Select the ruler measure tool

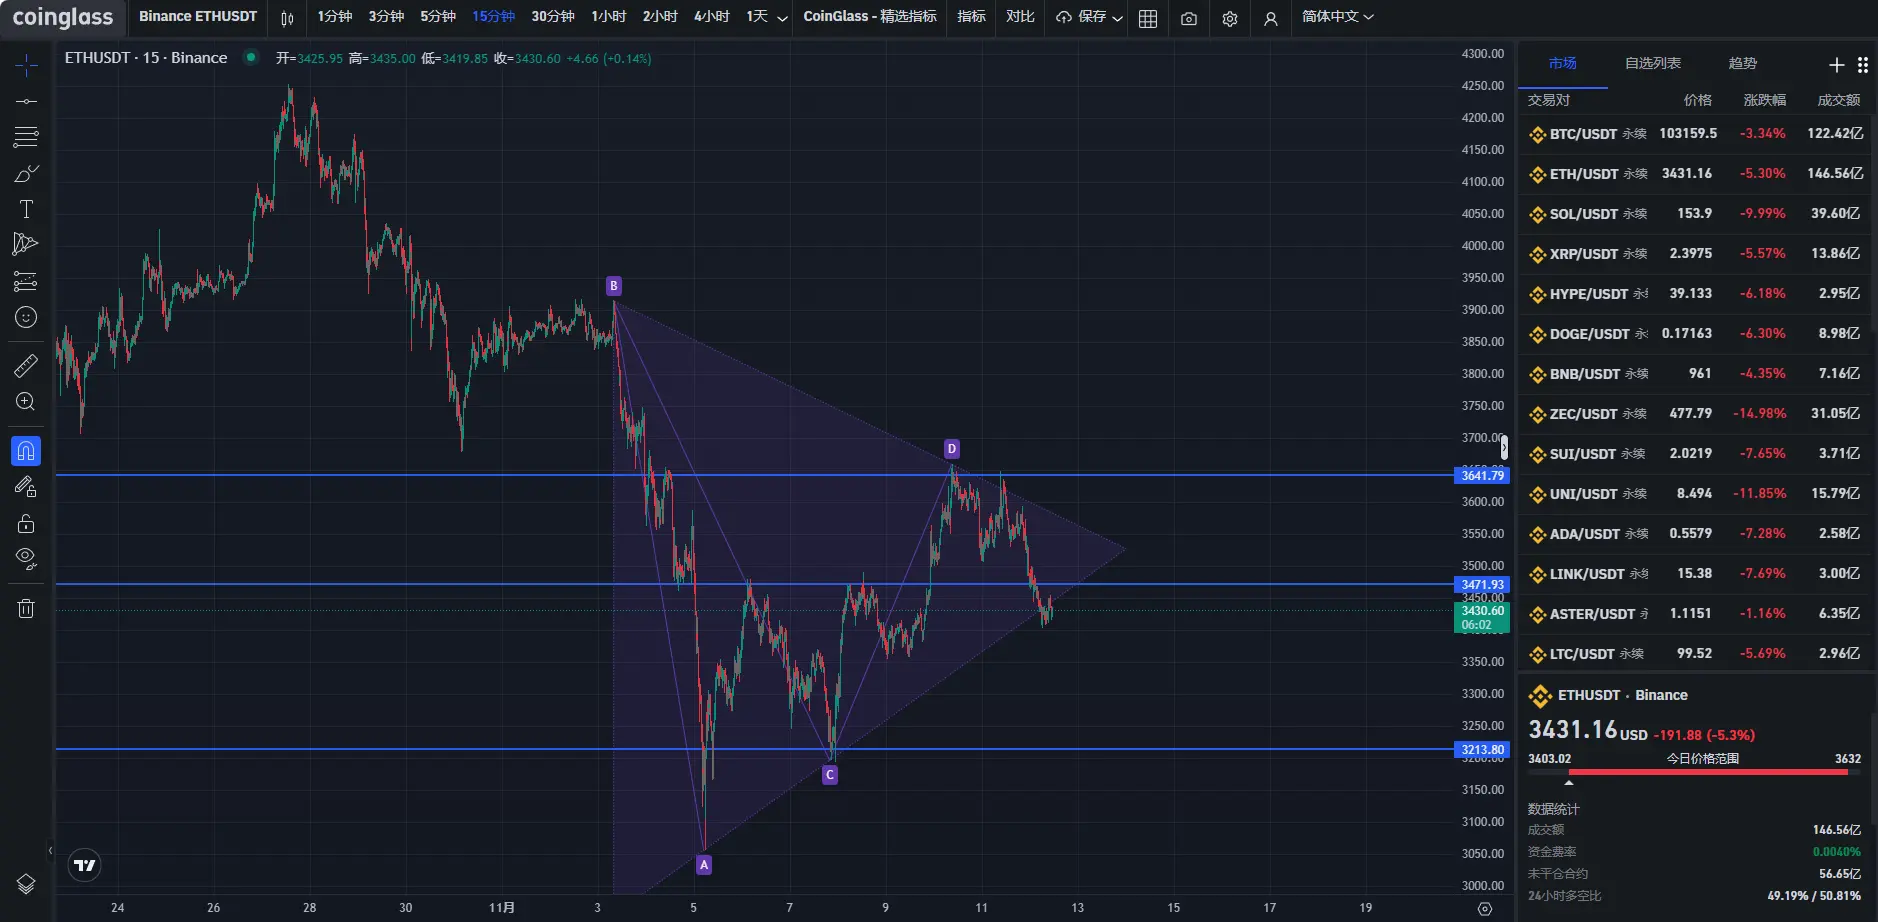point(26,365)
